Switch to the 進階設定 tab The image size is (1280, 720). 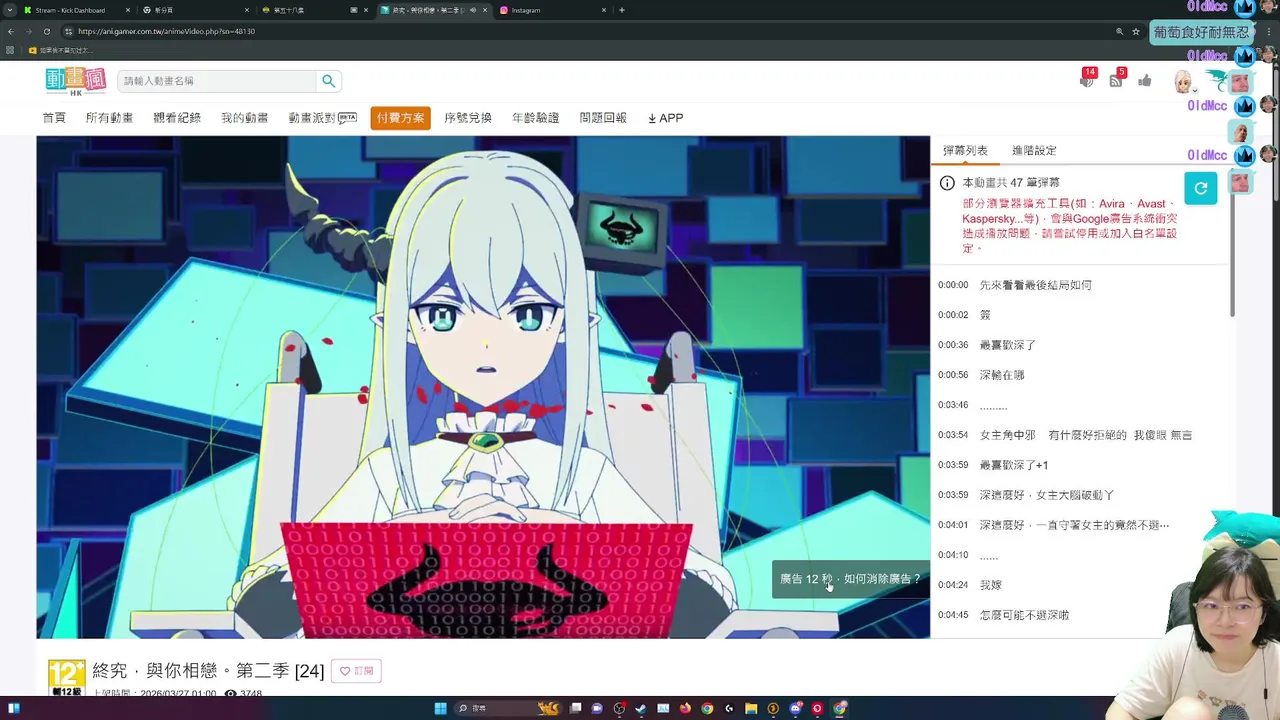[x=1034, y=150]
